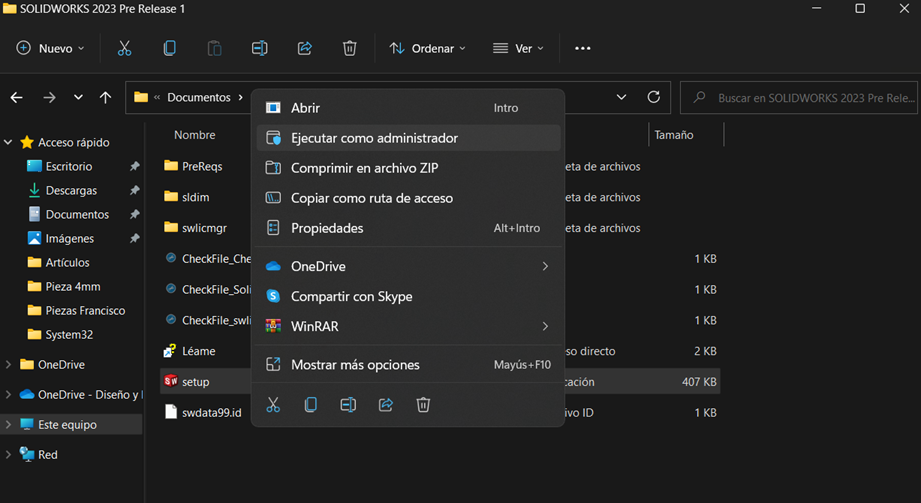Expand the address bar history dropdown

(x=621, y=97)
